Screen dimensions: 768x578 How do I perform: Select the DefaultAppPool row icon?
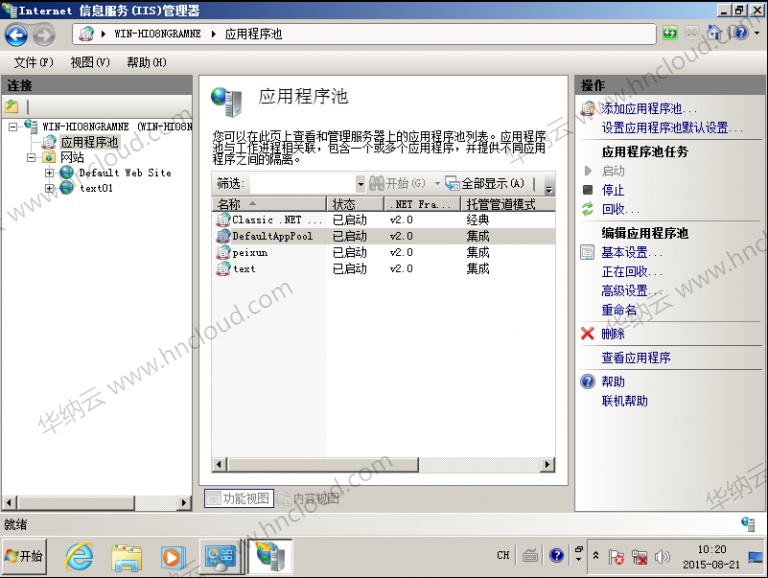223,236
